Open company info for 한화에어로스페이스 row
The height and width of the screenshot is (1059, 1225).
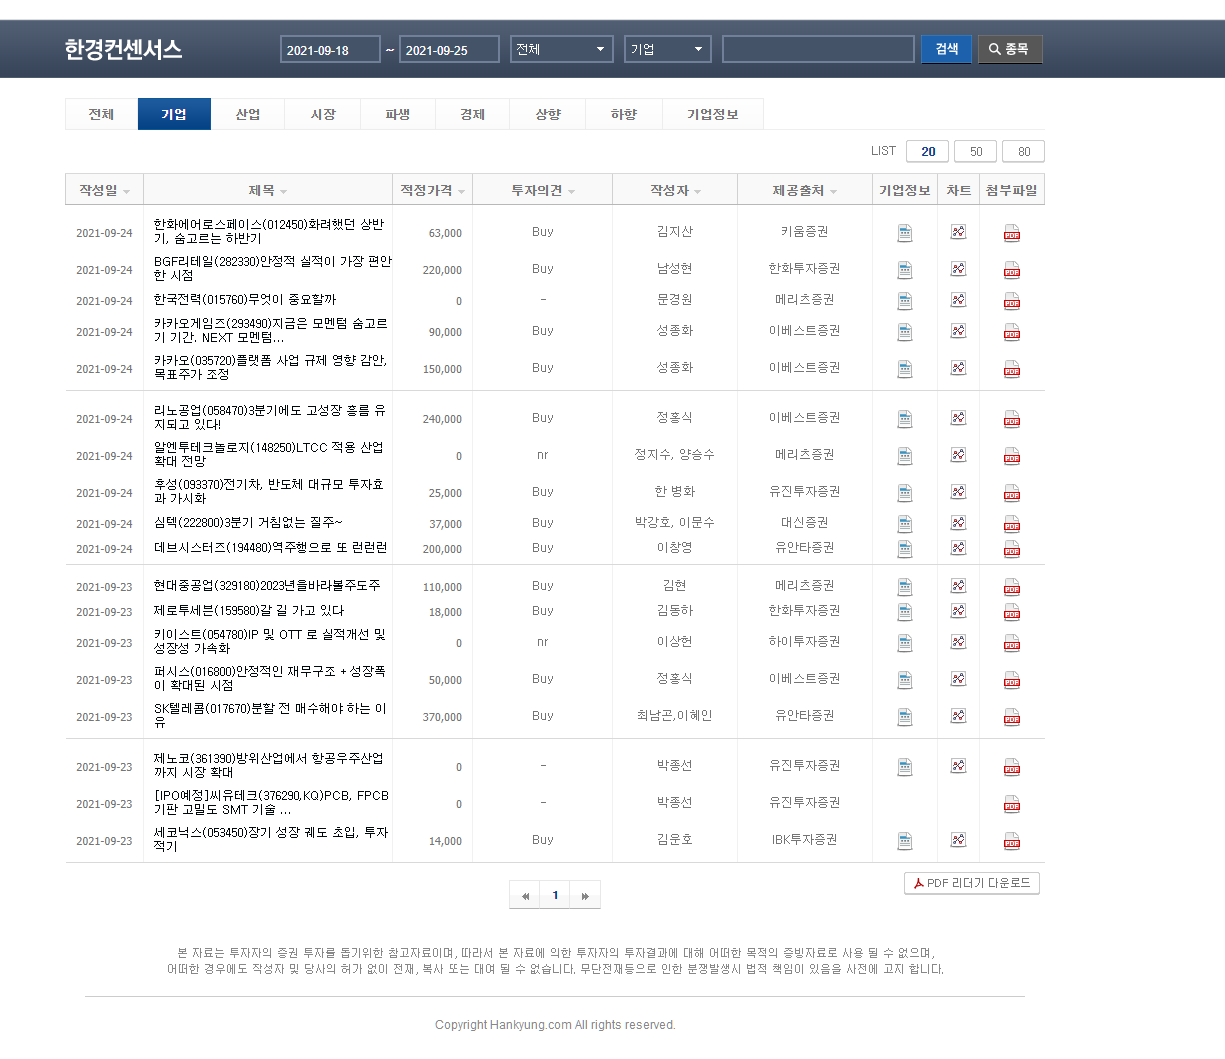coord(905,233)
